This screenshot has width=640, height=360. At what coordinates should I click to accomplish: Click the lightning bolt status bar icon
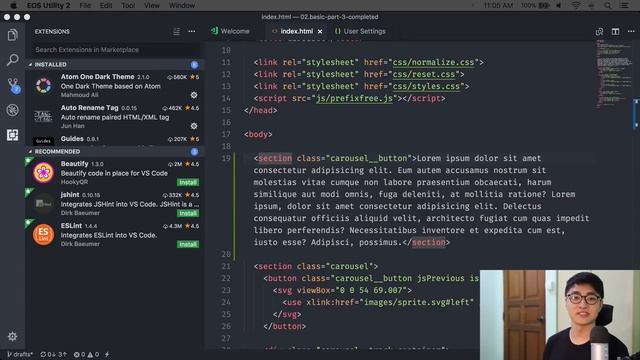point(107,354)
